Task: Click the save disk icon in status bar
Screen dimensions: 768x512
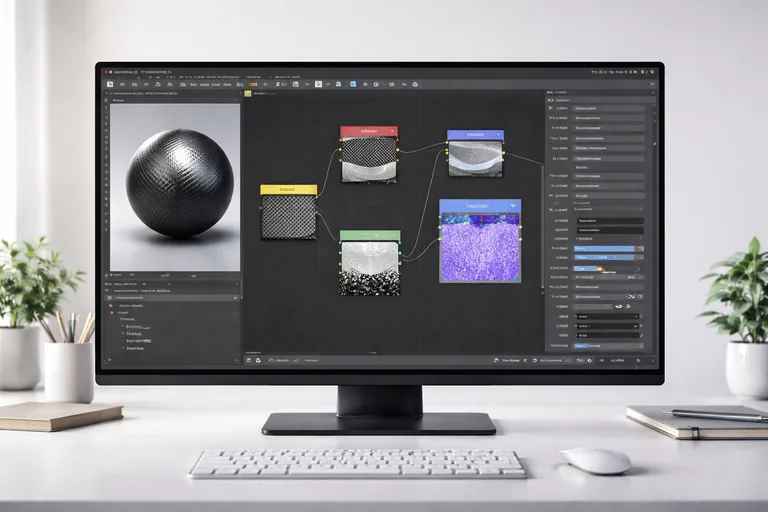Action: click(x=249, y=360)
